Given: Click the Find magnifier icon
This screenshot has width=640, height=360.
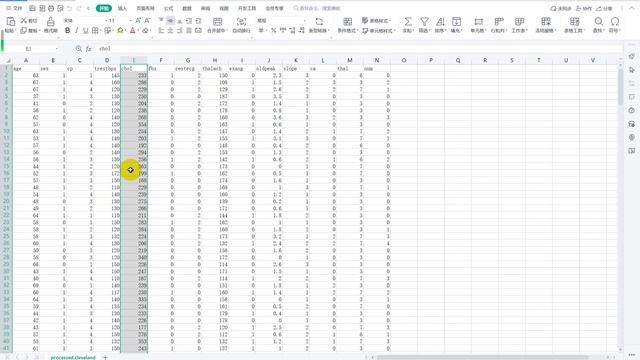Looking at the screenshot, I should 598,22.
